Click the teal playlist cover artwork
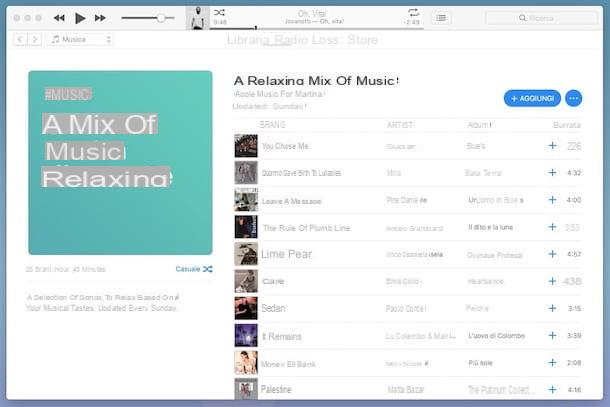 tap(120, 163)
